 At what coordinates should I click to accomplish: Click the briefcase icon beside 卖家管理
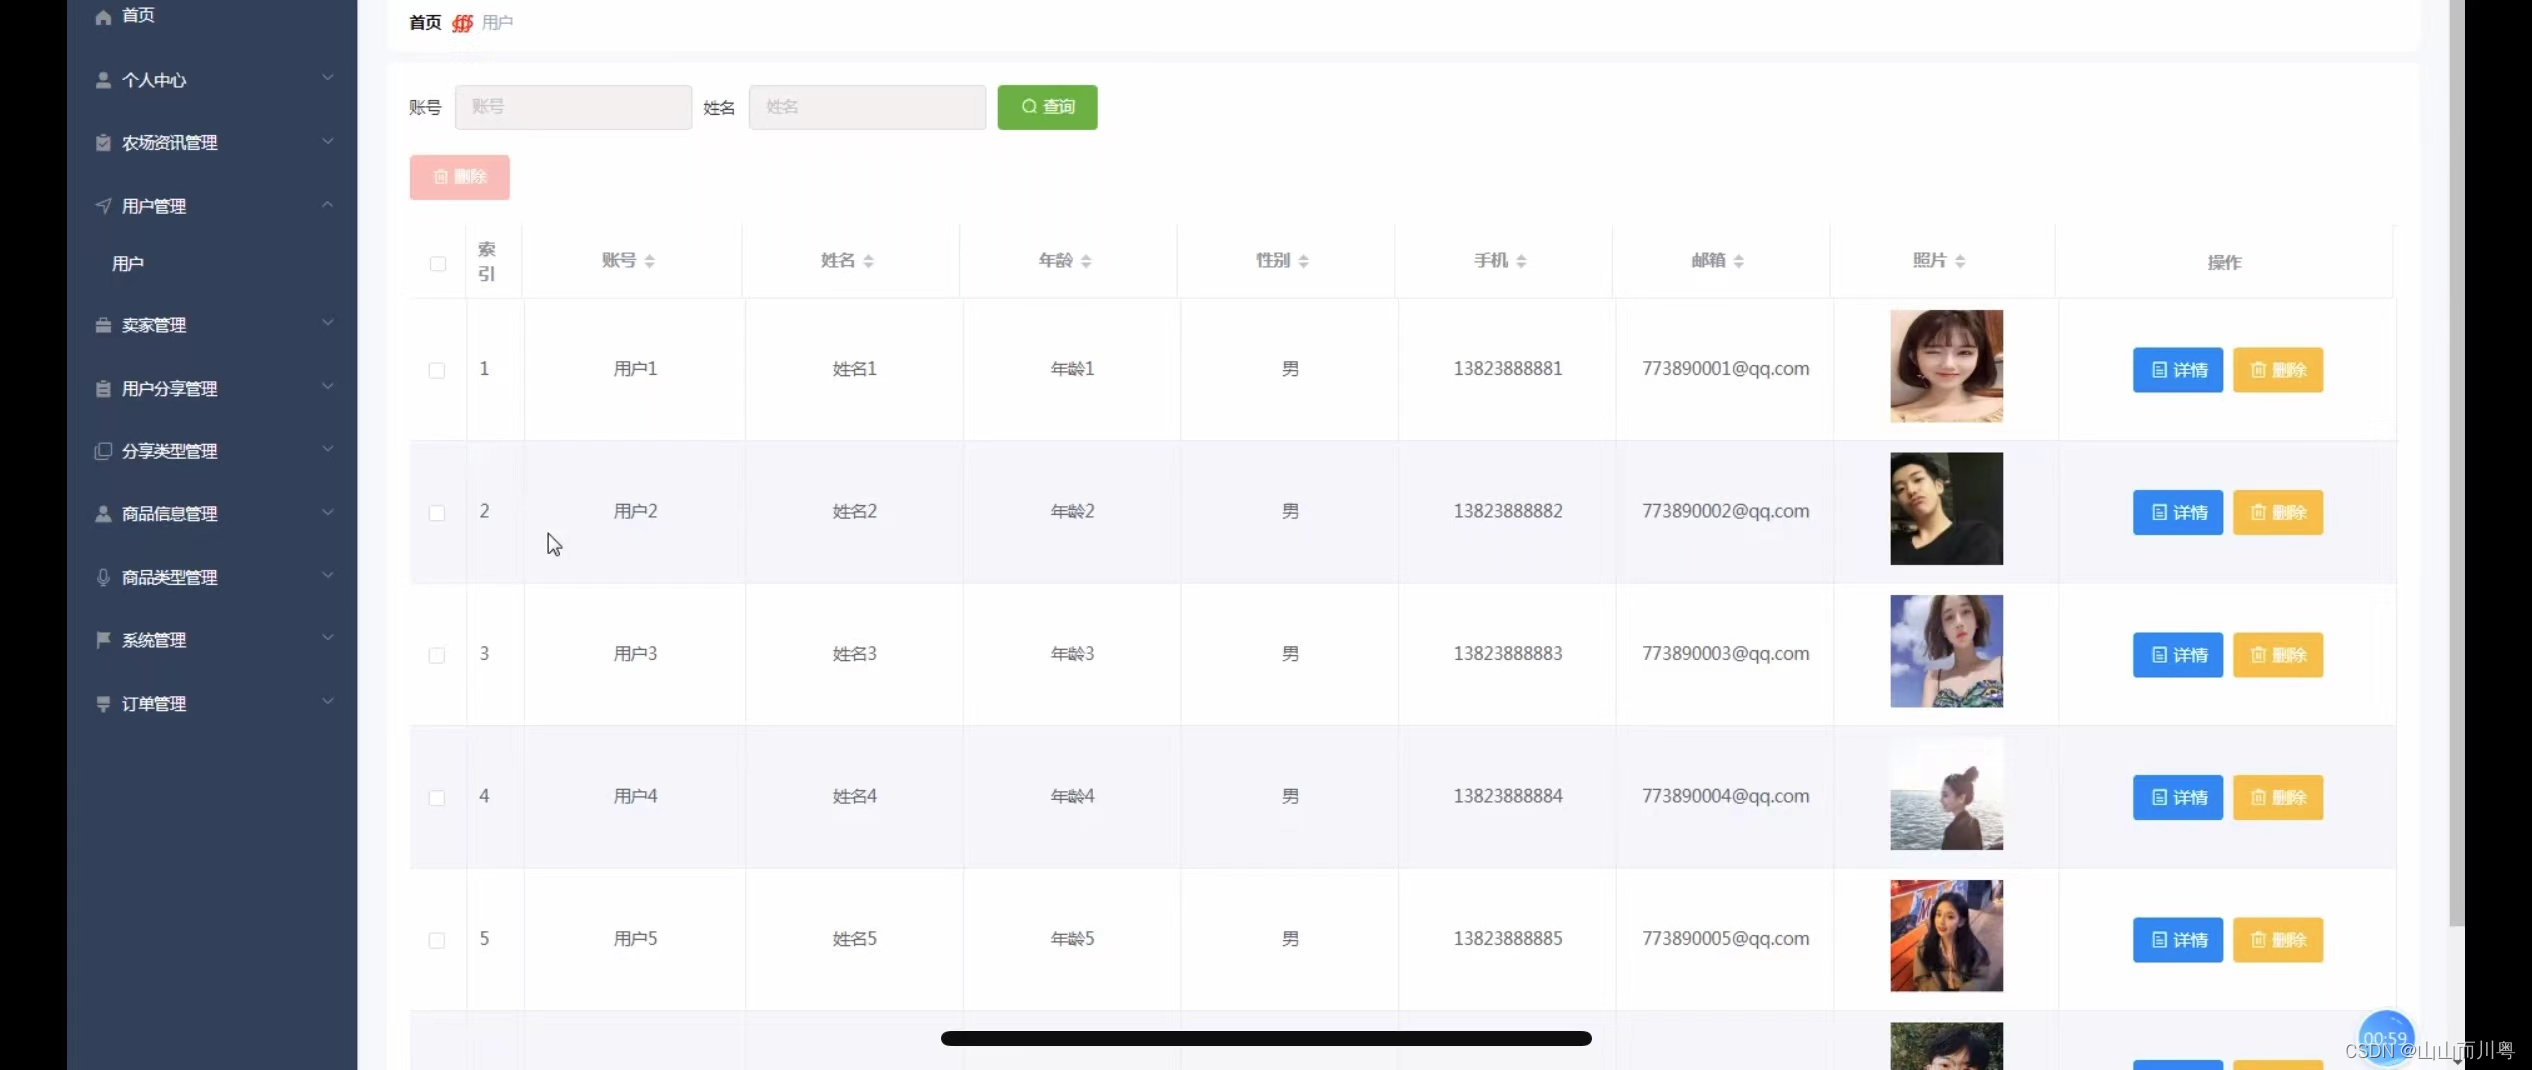click(103, 325)
